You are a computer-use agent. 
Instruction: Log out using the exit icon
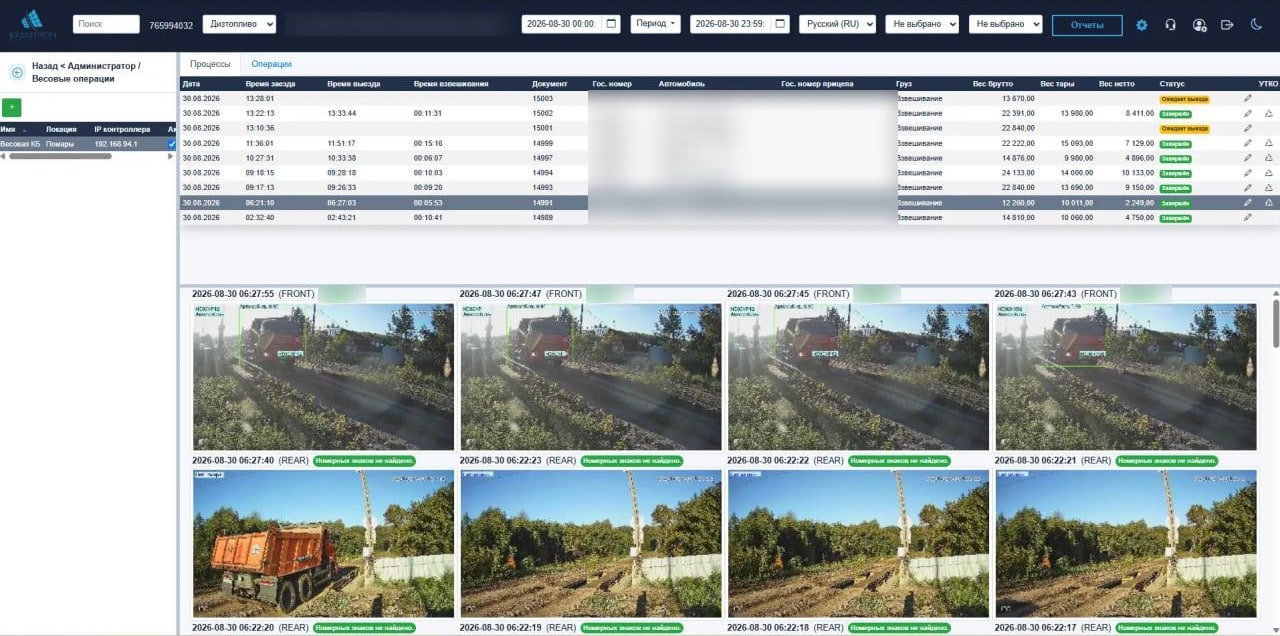[x=1227, y=25]
